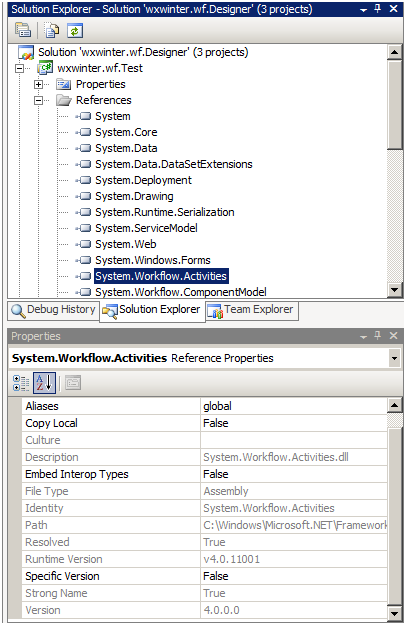This screenshot has height=625, width=406.
Task: Click the reference icon beside System.Windows.Forms
Action: click(x=83, y=260)
